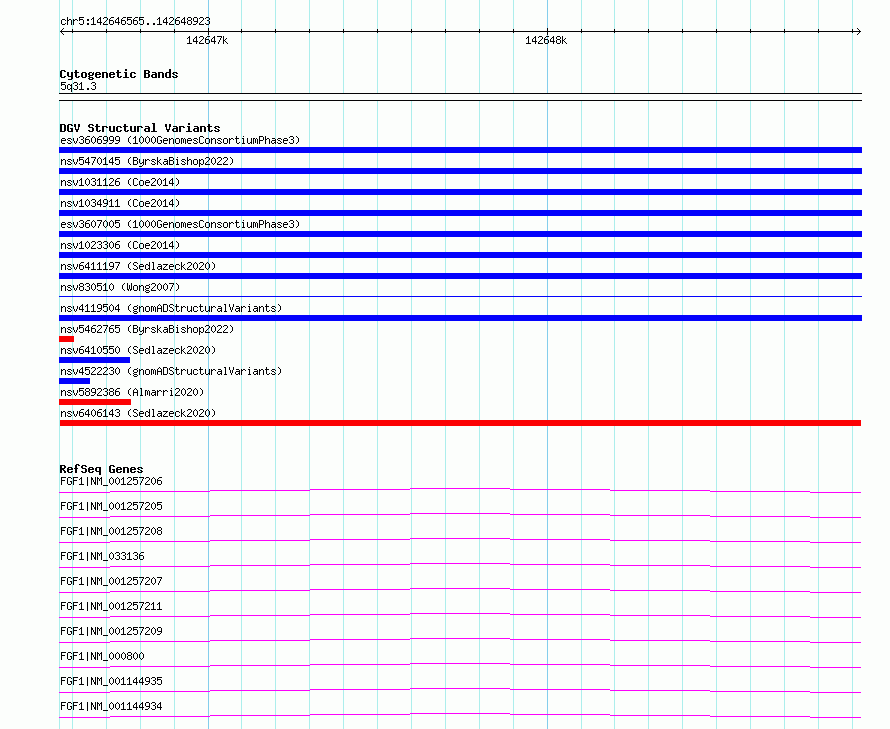Open transcript FGF1|NM_000800
Viewport: 890px width, 729px height.
pyautogui.click(x=102, y=656)
